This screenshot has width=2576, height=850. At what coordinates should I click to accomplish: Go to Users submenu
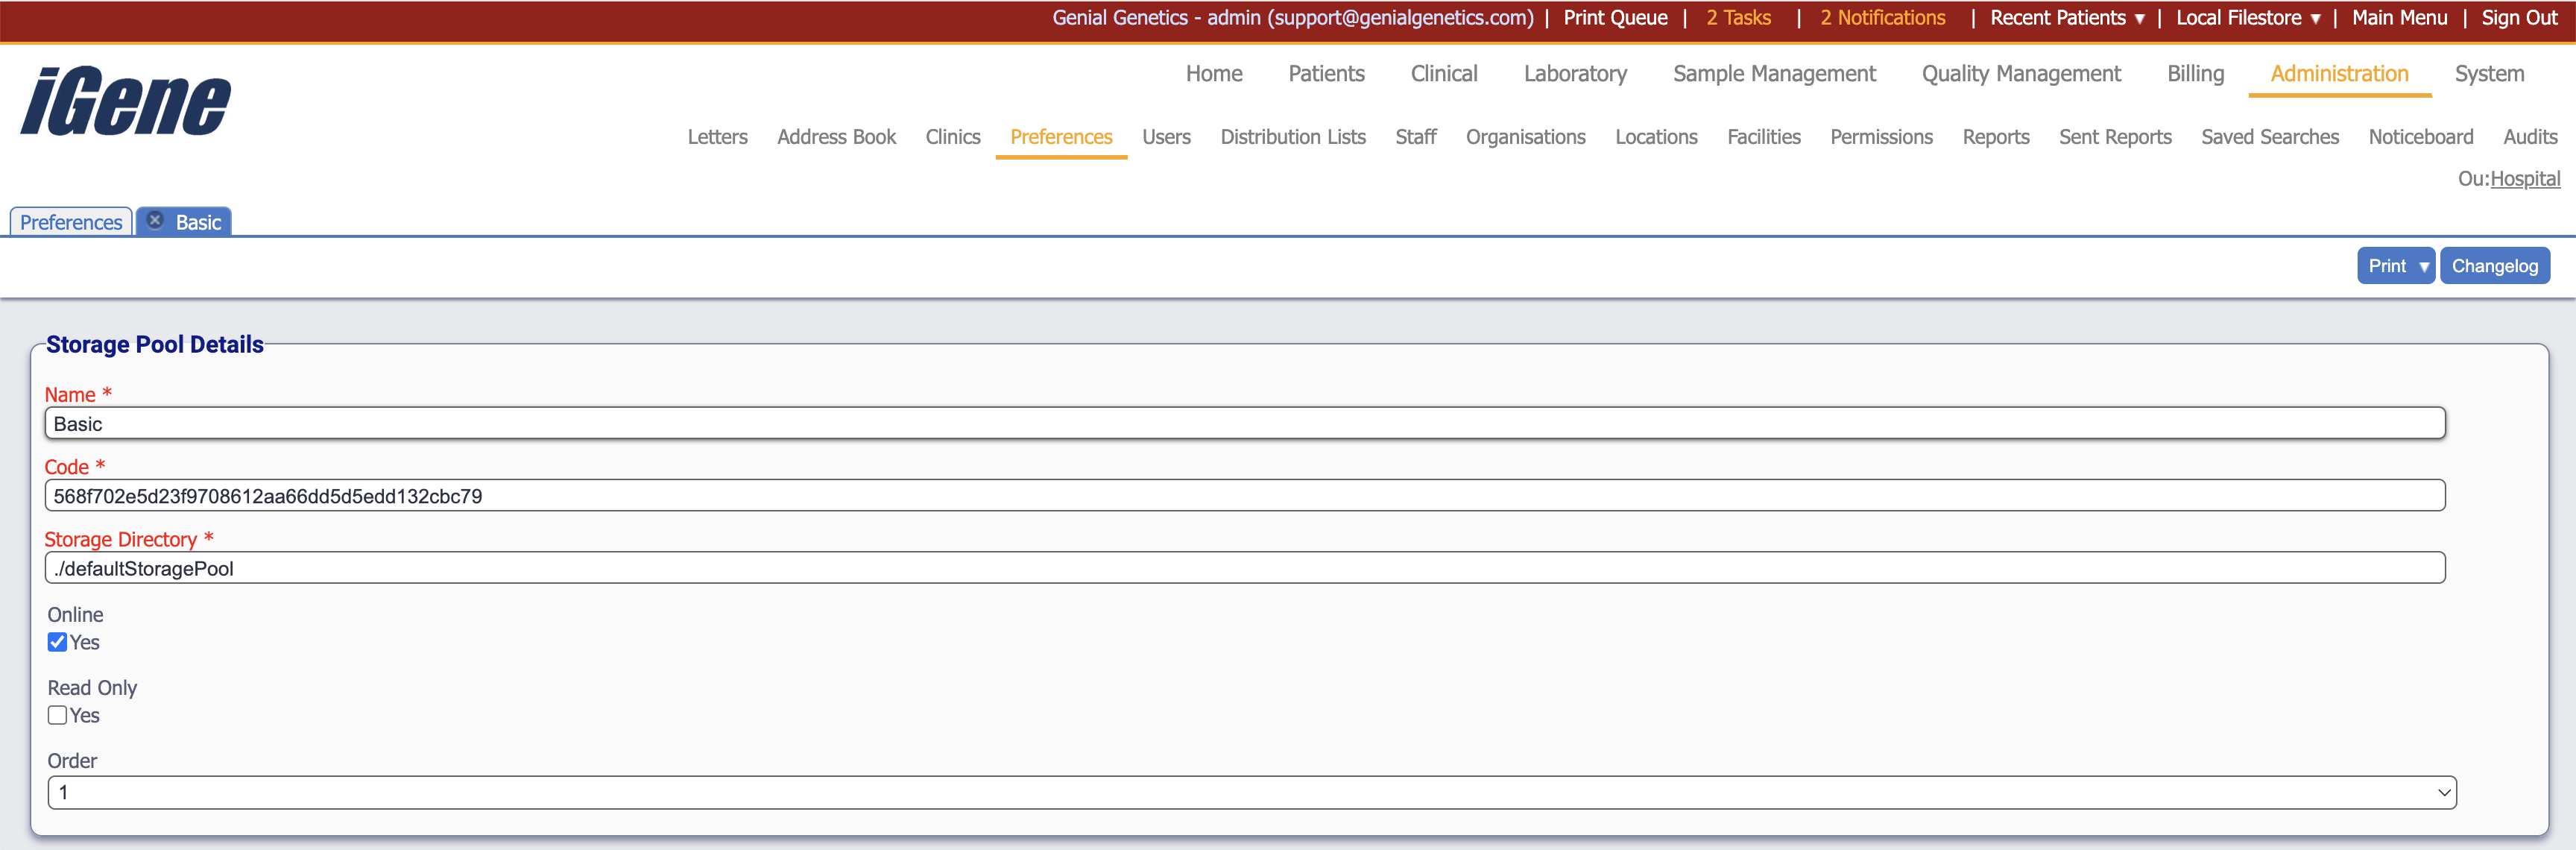[1166, 137]
